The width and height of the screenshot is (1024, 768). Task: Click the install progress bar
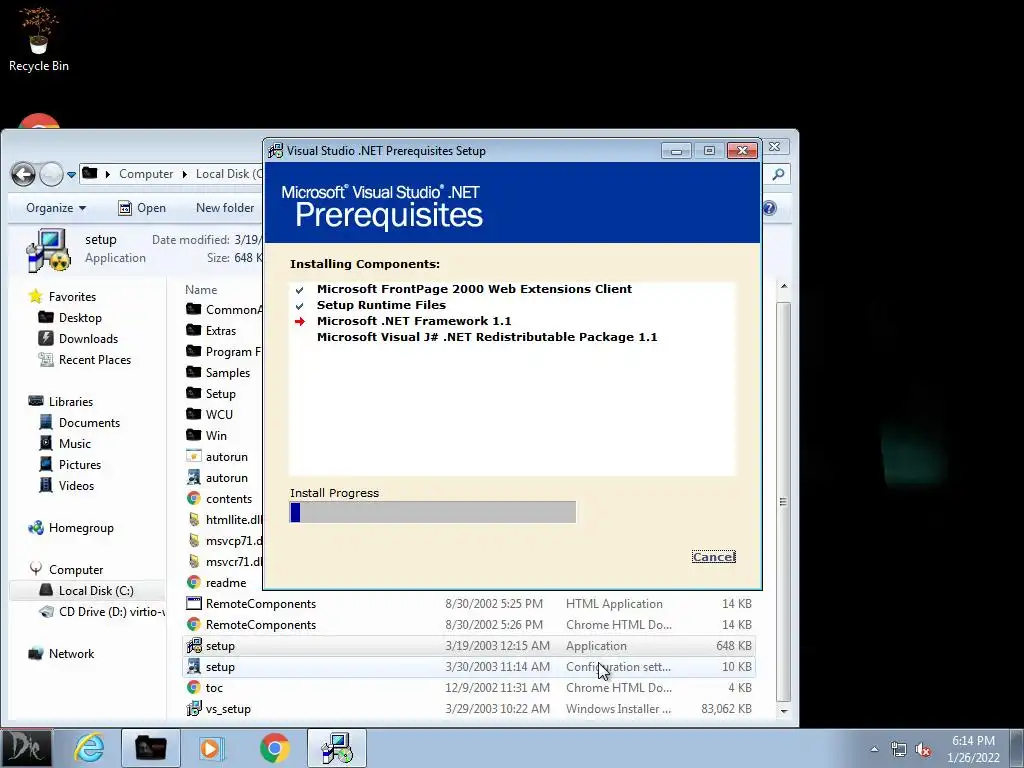click(433, 512)
